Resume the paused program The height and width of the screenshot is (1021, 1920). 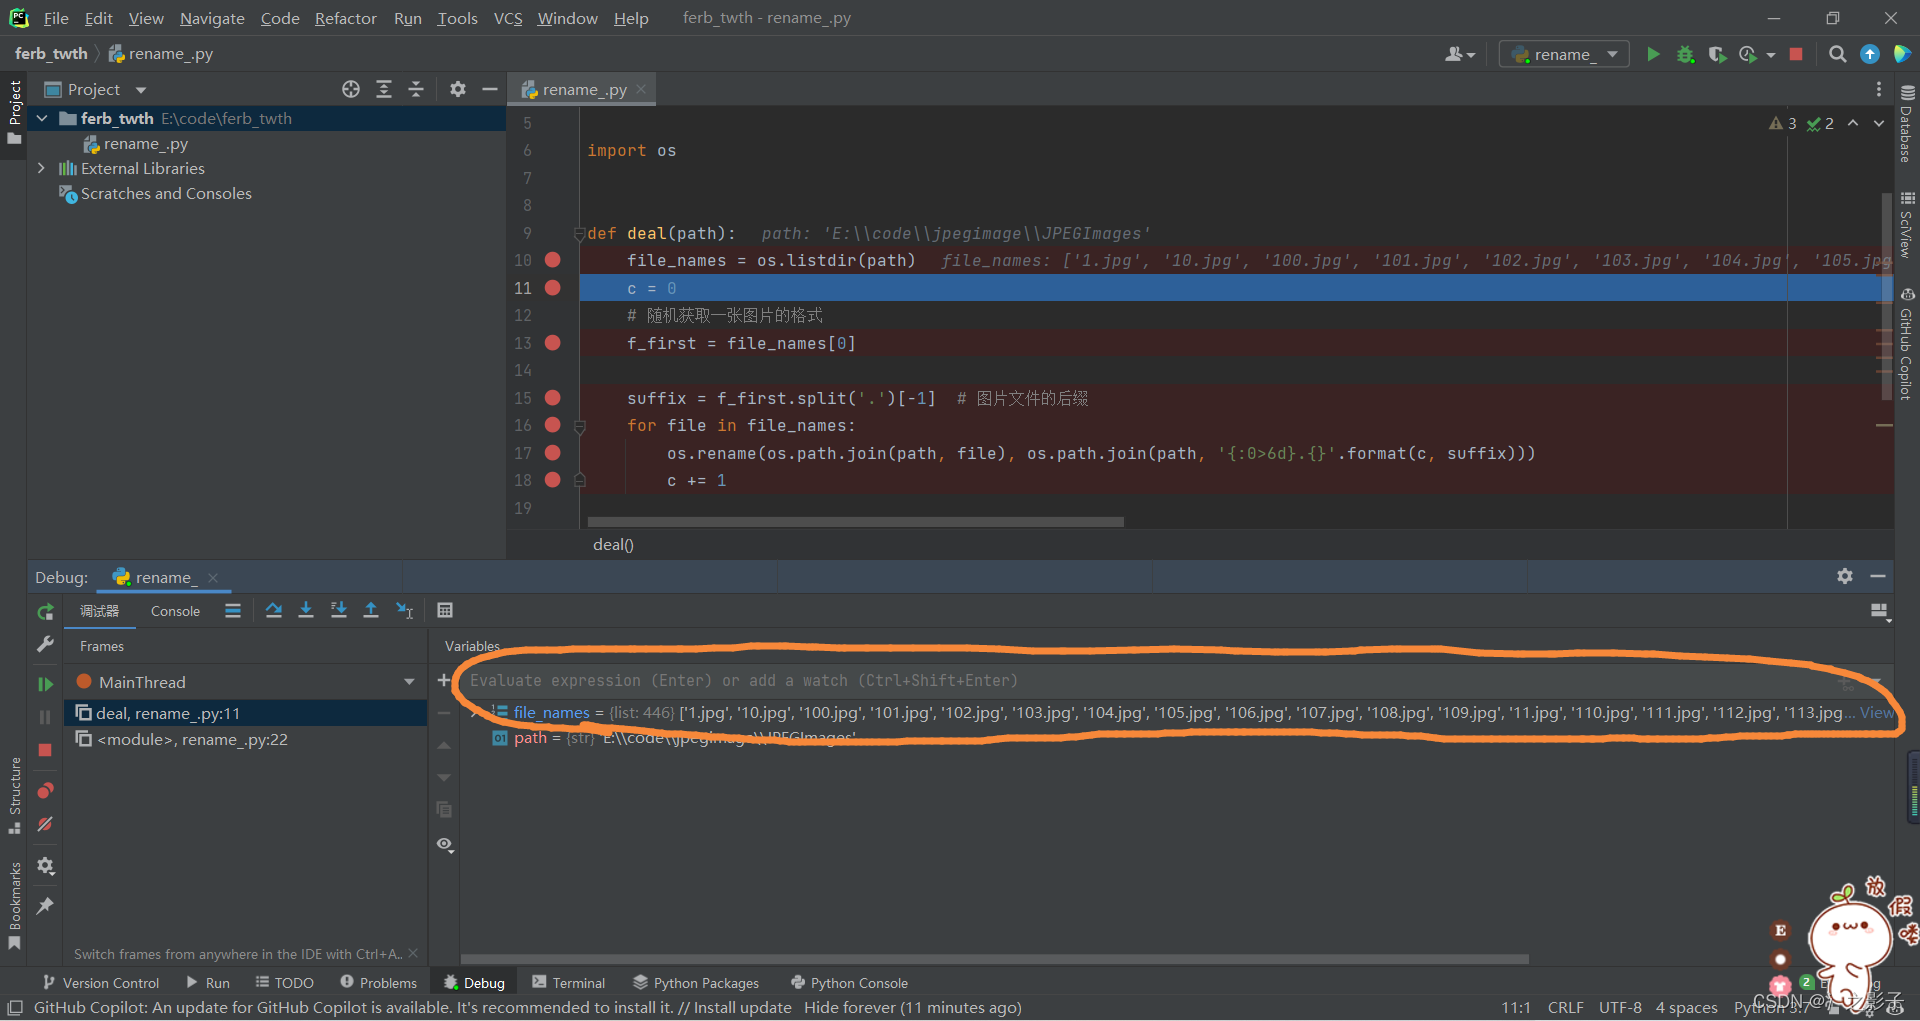[44, 684]
